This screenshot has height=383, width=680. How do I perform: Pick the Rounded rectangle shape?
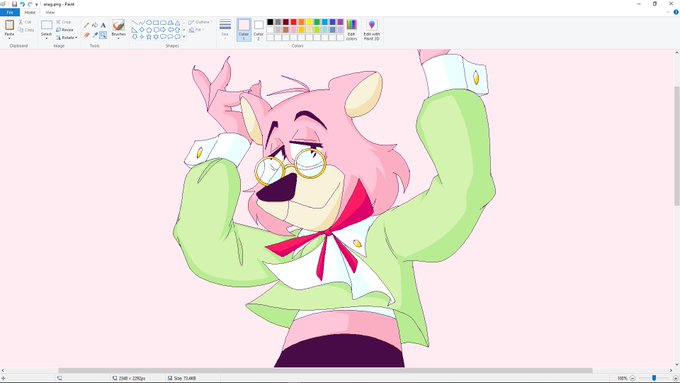tap(163, 23)
